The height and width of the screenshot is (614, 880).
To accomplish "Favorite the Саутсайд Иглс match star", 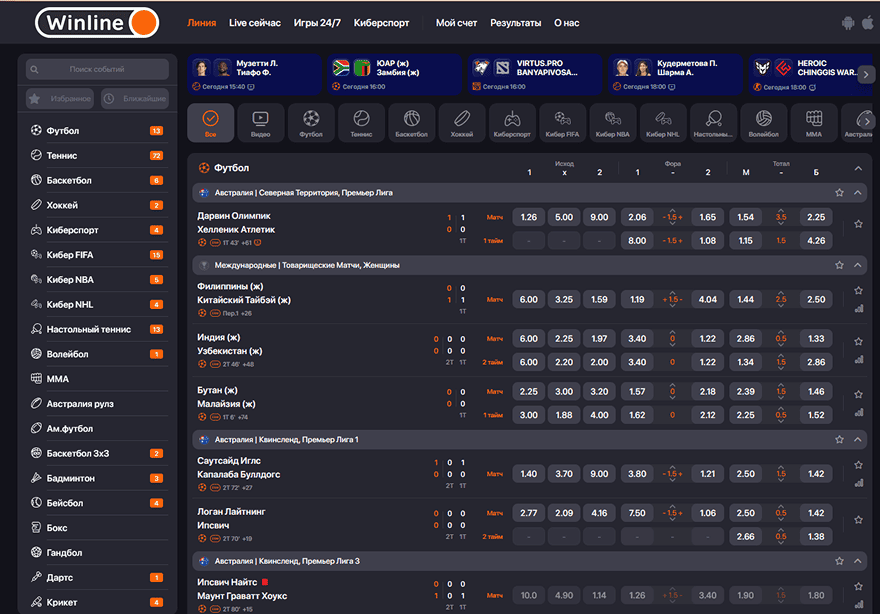I will click(858, 465).
